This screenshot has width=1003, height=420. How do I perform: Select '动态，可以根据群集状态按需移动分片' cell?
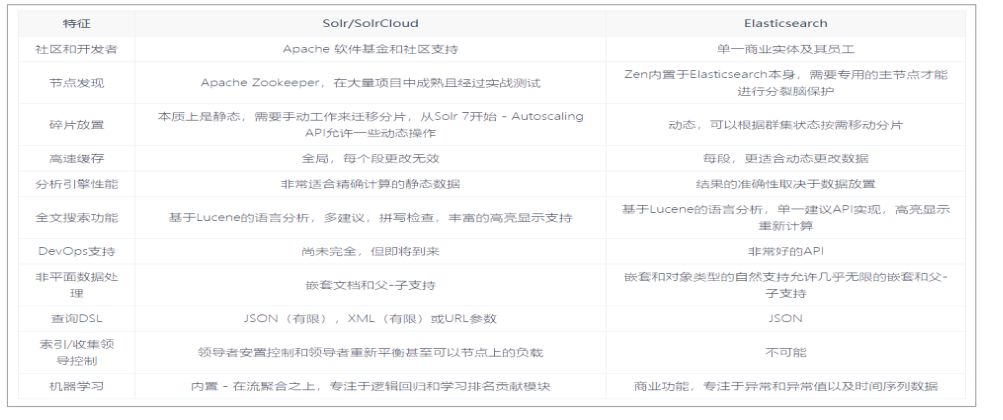tap(786, 125)
